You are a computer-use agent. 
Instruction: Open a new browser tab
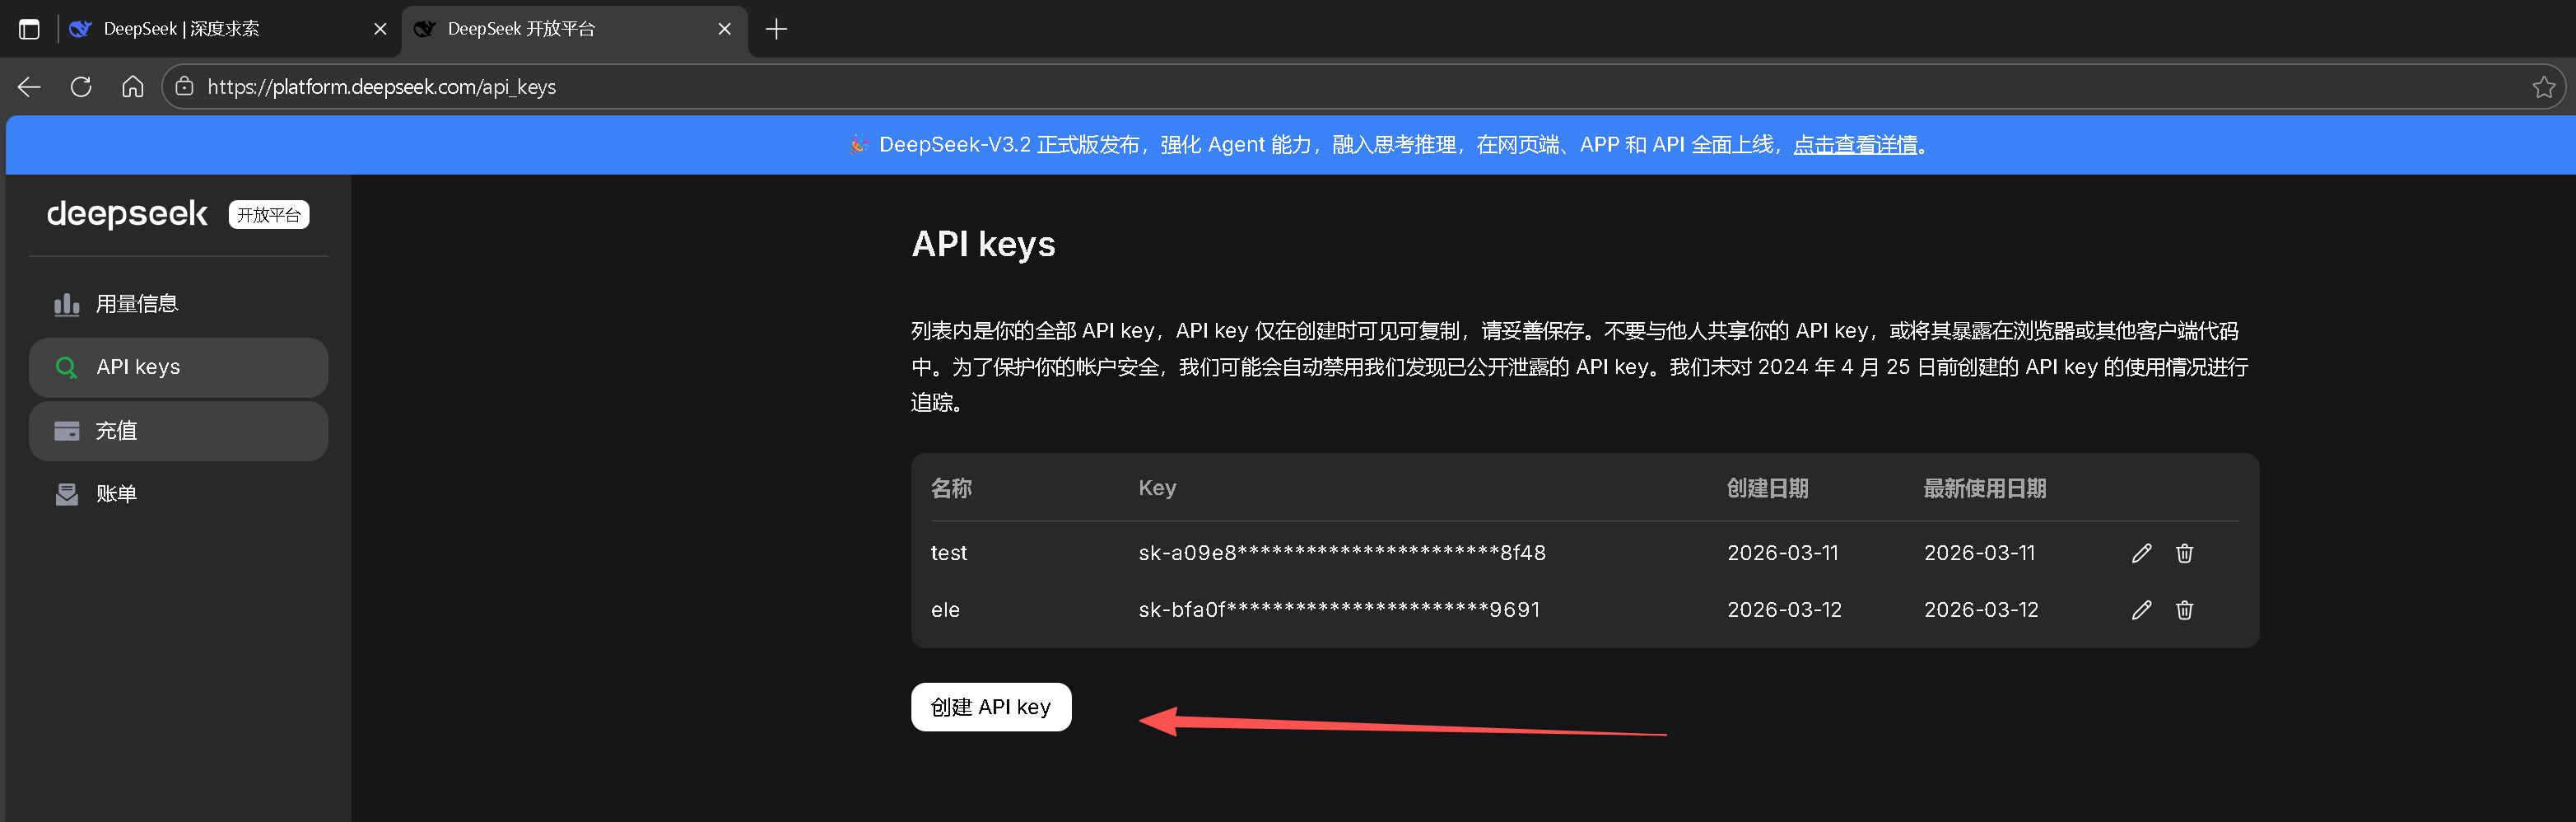point(776,29)
